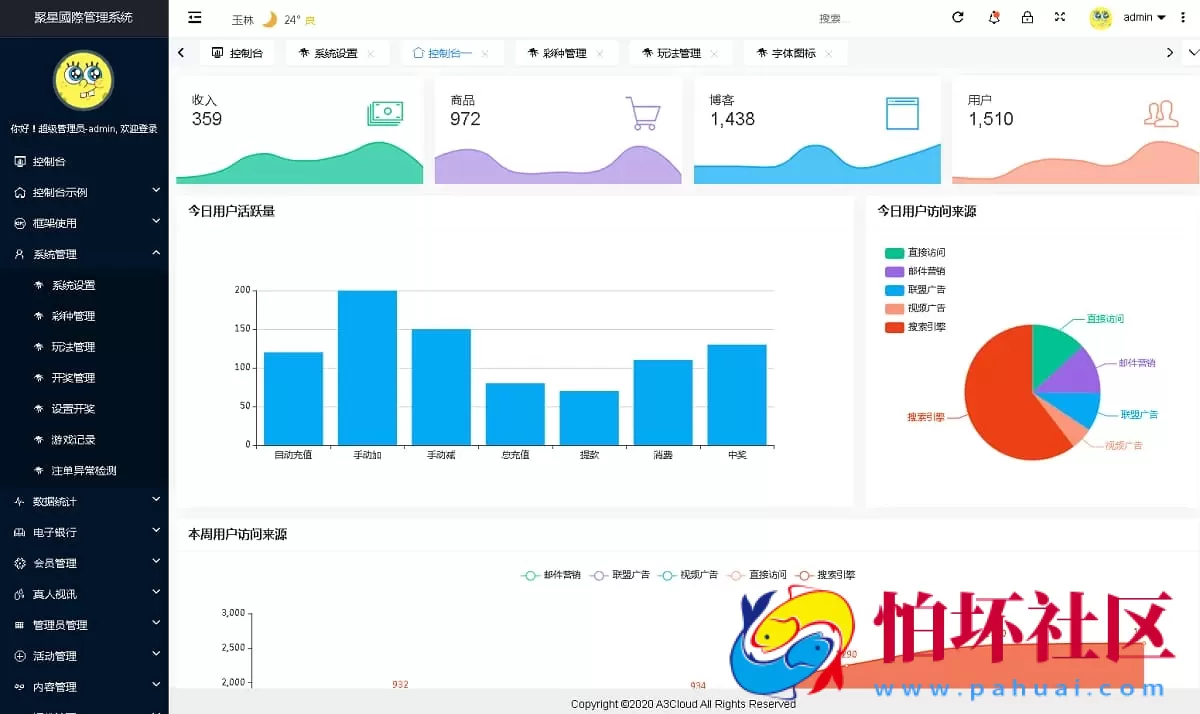The width and height of the screenshot is (1200, 714).
Task: Open the admin user dropdown
Action: point(1144,17)
